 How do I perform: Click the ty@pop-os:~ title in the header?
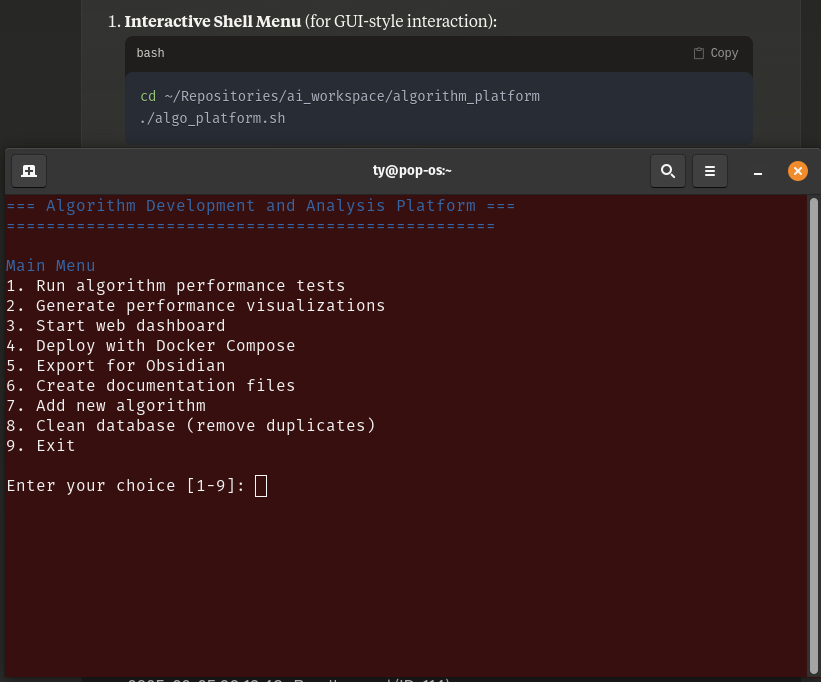click(412, 170)
